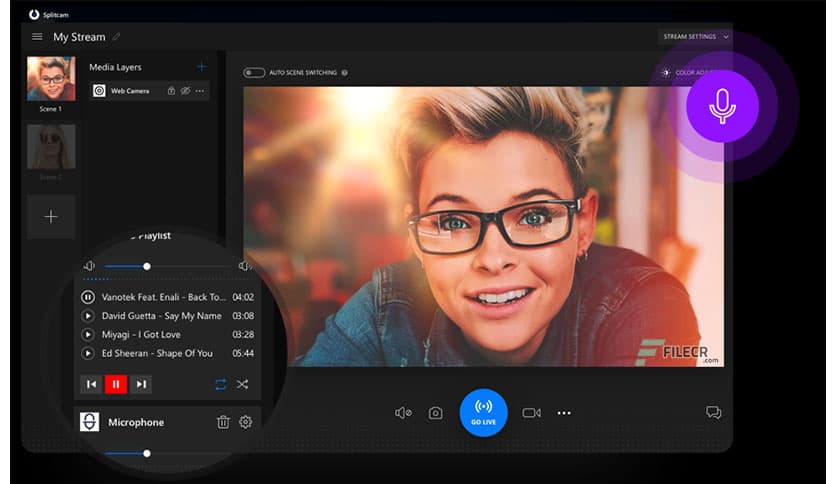Toggle Auto Scene Switching switch
This screenshot has width=836, height=484.
(x=254, y=72)
